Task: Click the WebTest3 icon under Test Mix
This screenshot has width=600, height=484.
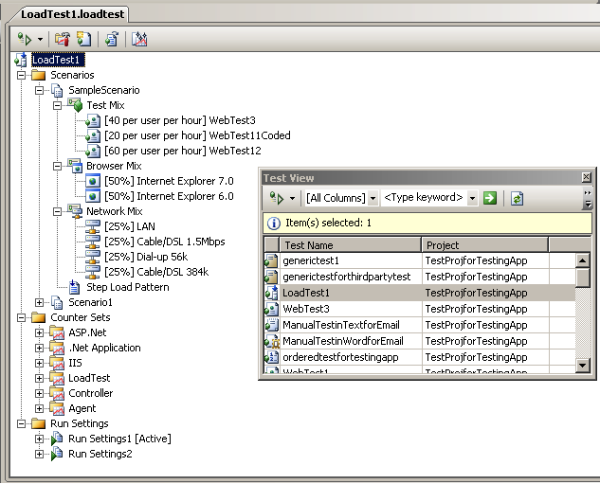Action: click(x=93, y=121)
